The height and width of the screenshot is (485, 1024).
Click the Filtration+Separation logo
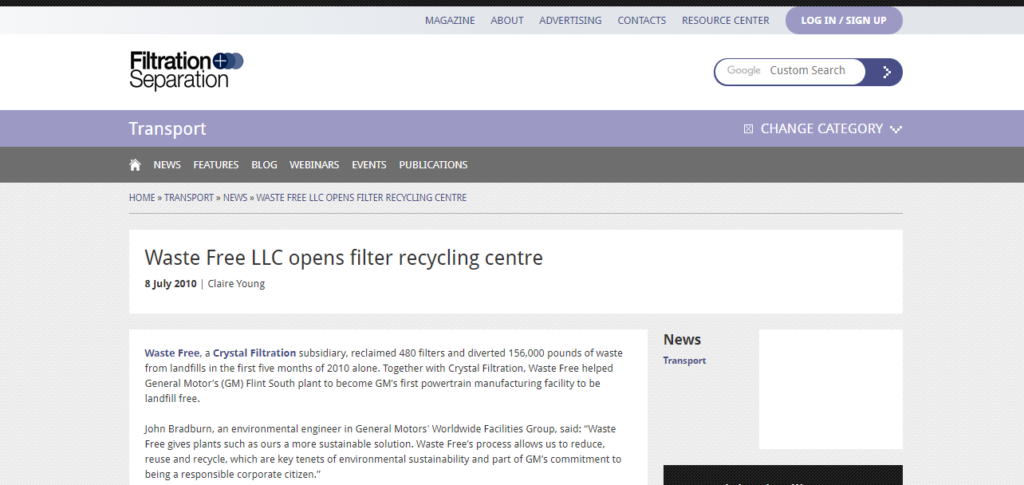(x=186, y=70)
